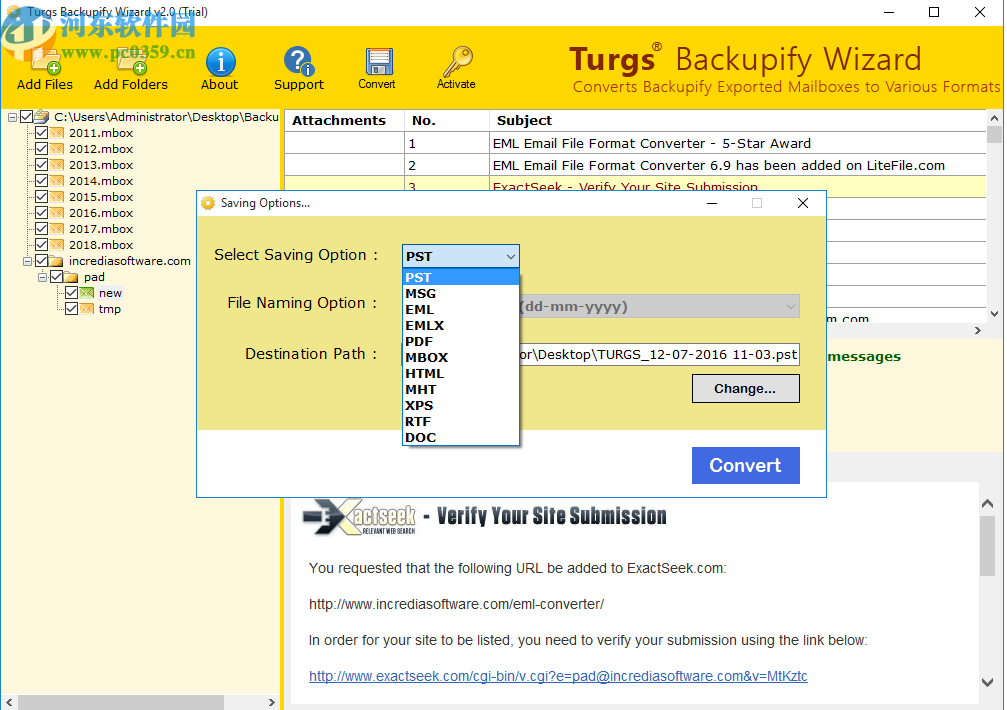Screen dimensions: 1007x710
Task: Open the About info icon
Action: click(220, 62)
